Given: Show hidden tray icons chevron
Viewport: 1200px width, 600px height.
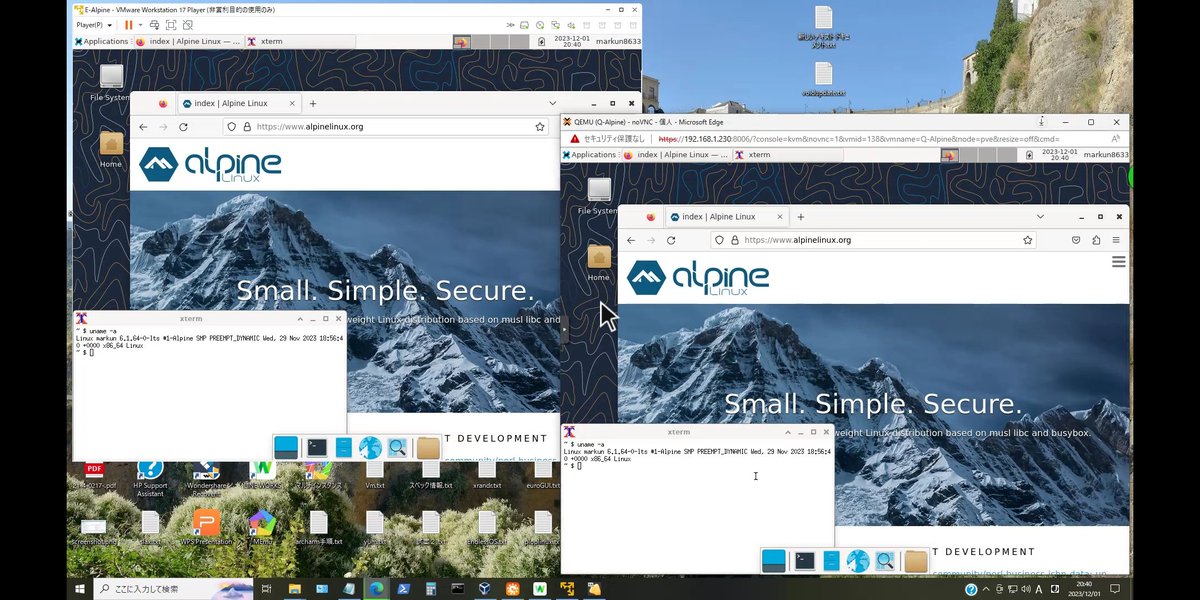Looking at the screenshot, I should pos(986,589).
